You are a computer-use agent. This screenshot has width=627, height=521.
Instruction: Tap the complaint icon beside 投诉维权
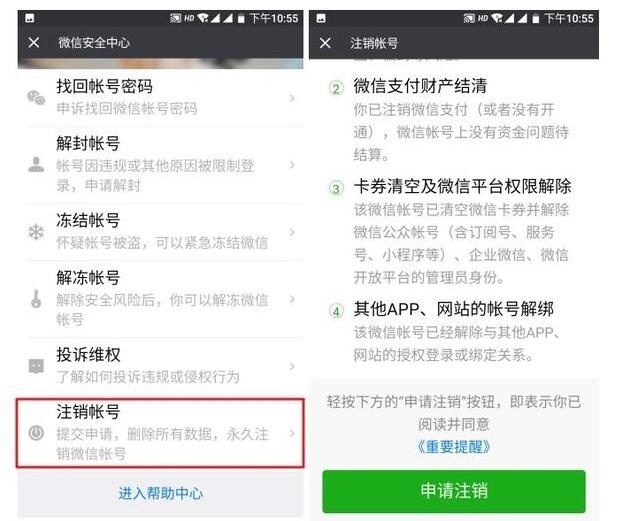click(36, 365)
